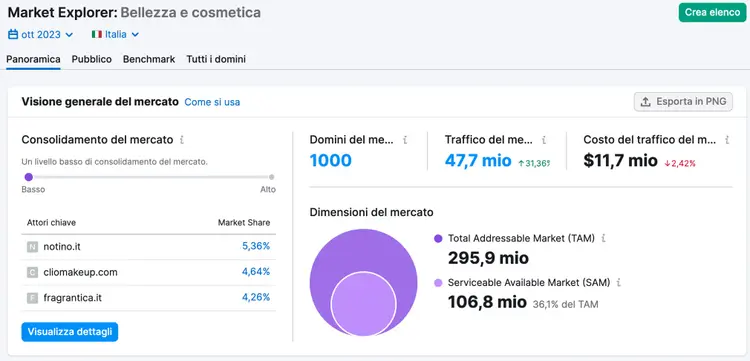
Task: Open info icon beside Costo del traffico
Action: 727,140
